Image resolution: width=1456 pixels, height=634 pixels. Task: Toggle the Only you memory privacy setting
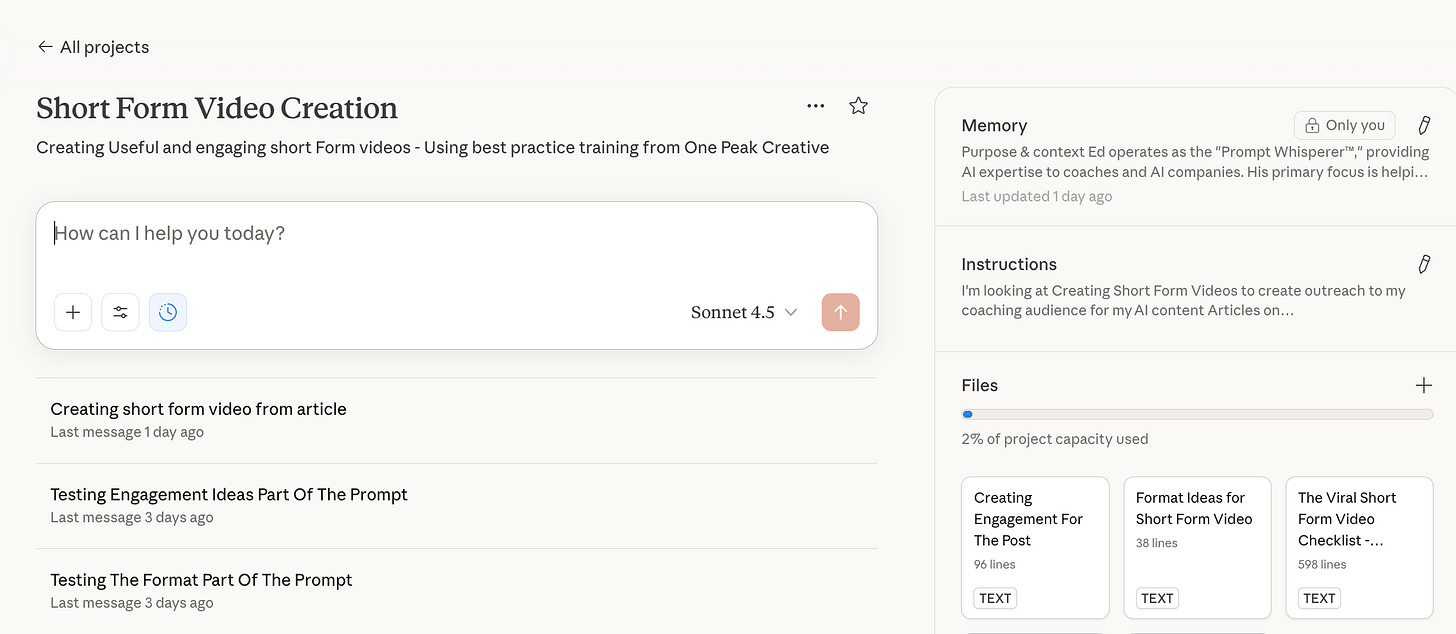[x=1344, y=125]
